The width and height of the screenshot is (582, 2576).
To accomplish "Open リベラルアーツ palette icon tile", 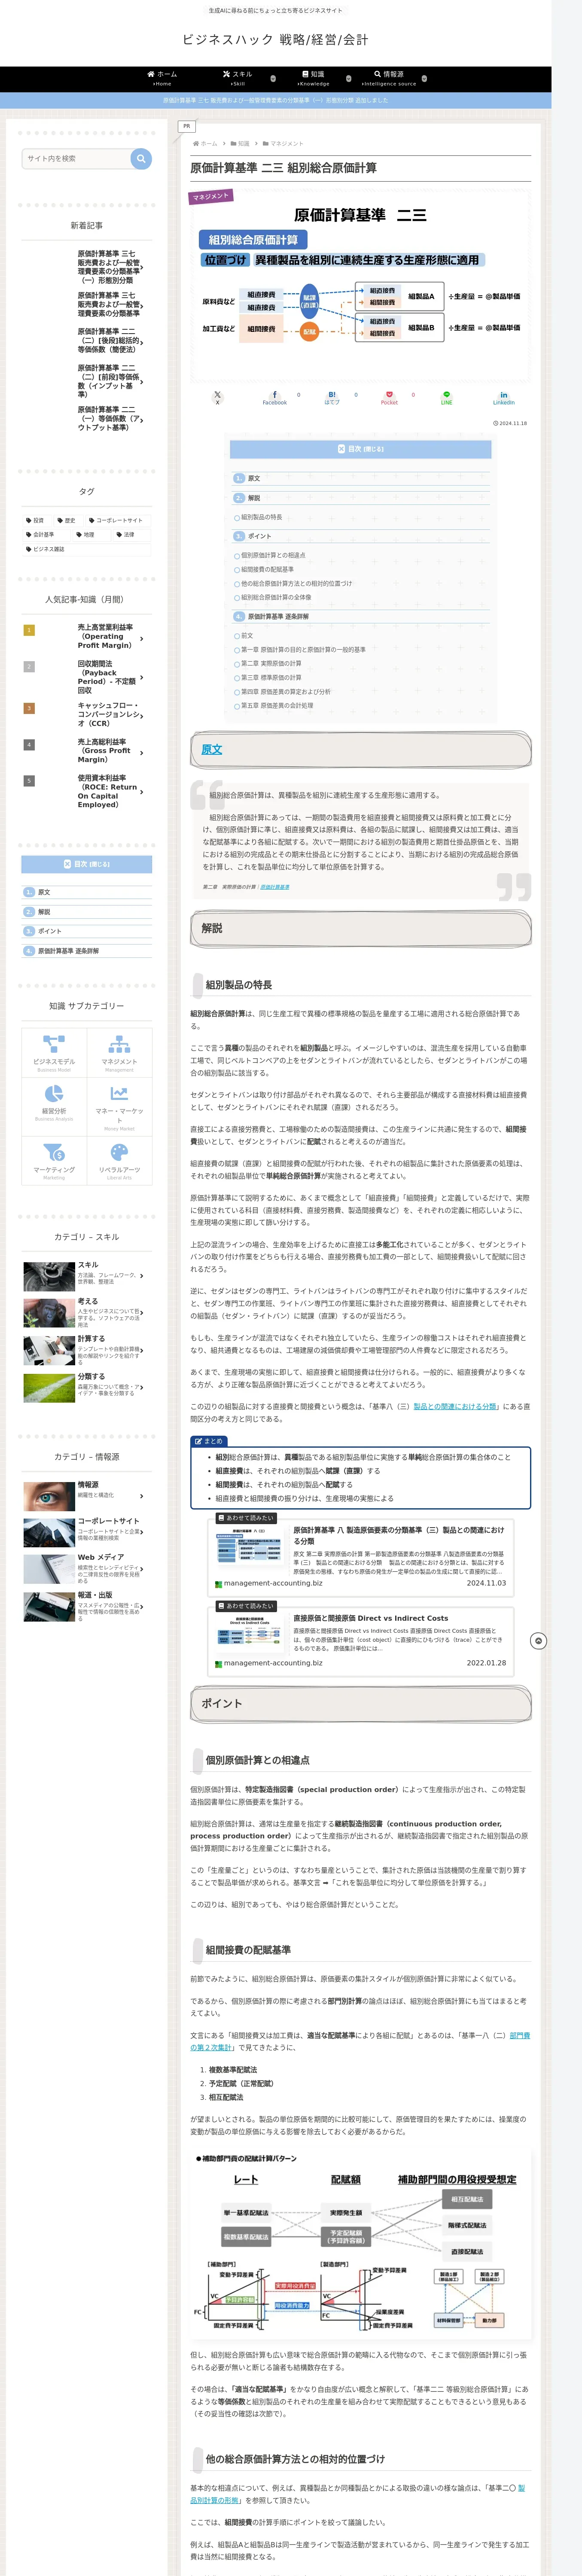I will point(119,1160).
